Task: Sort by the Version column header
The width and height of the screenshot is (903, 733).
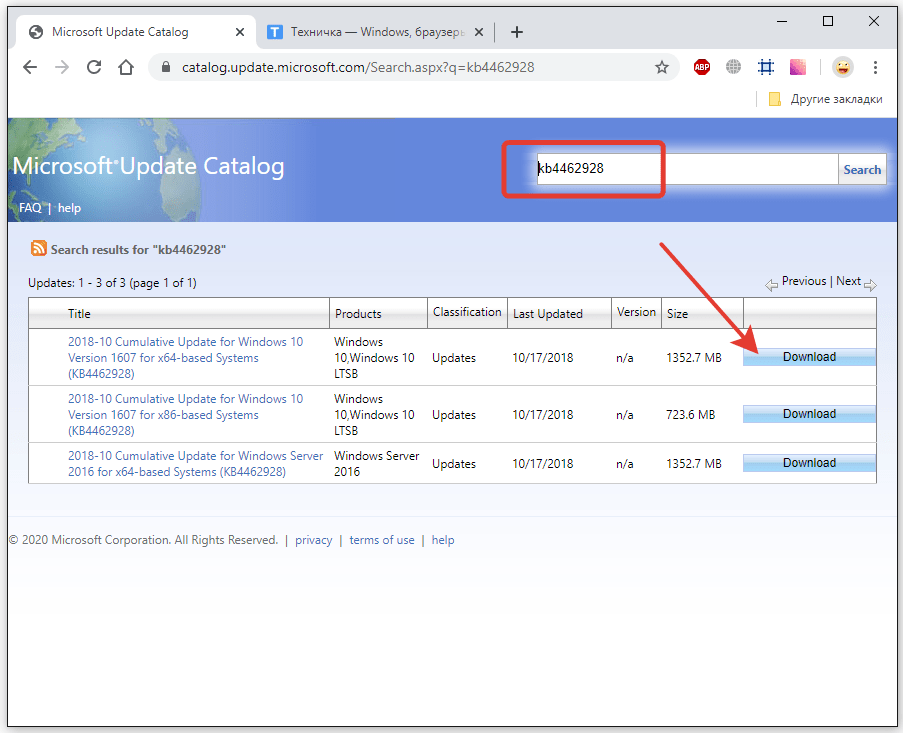Action: pos(636,312)
